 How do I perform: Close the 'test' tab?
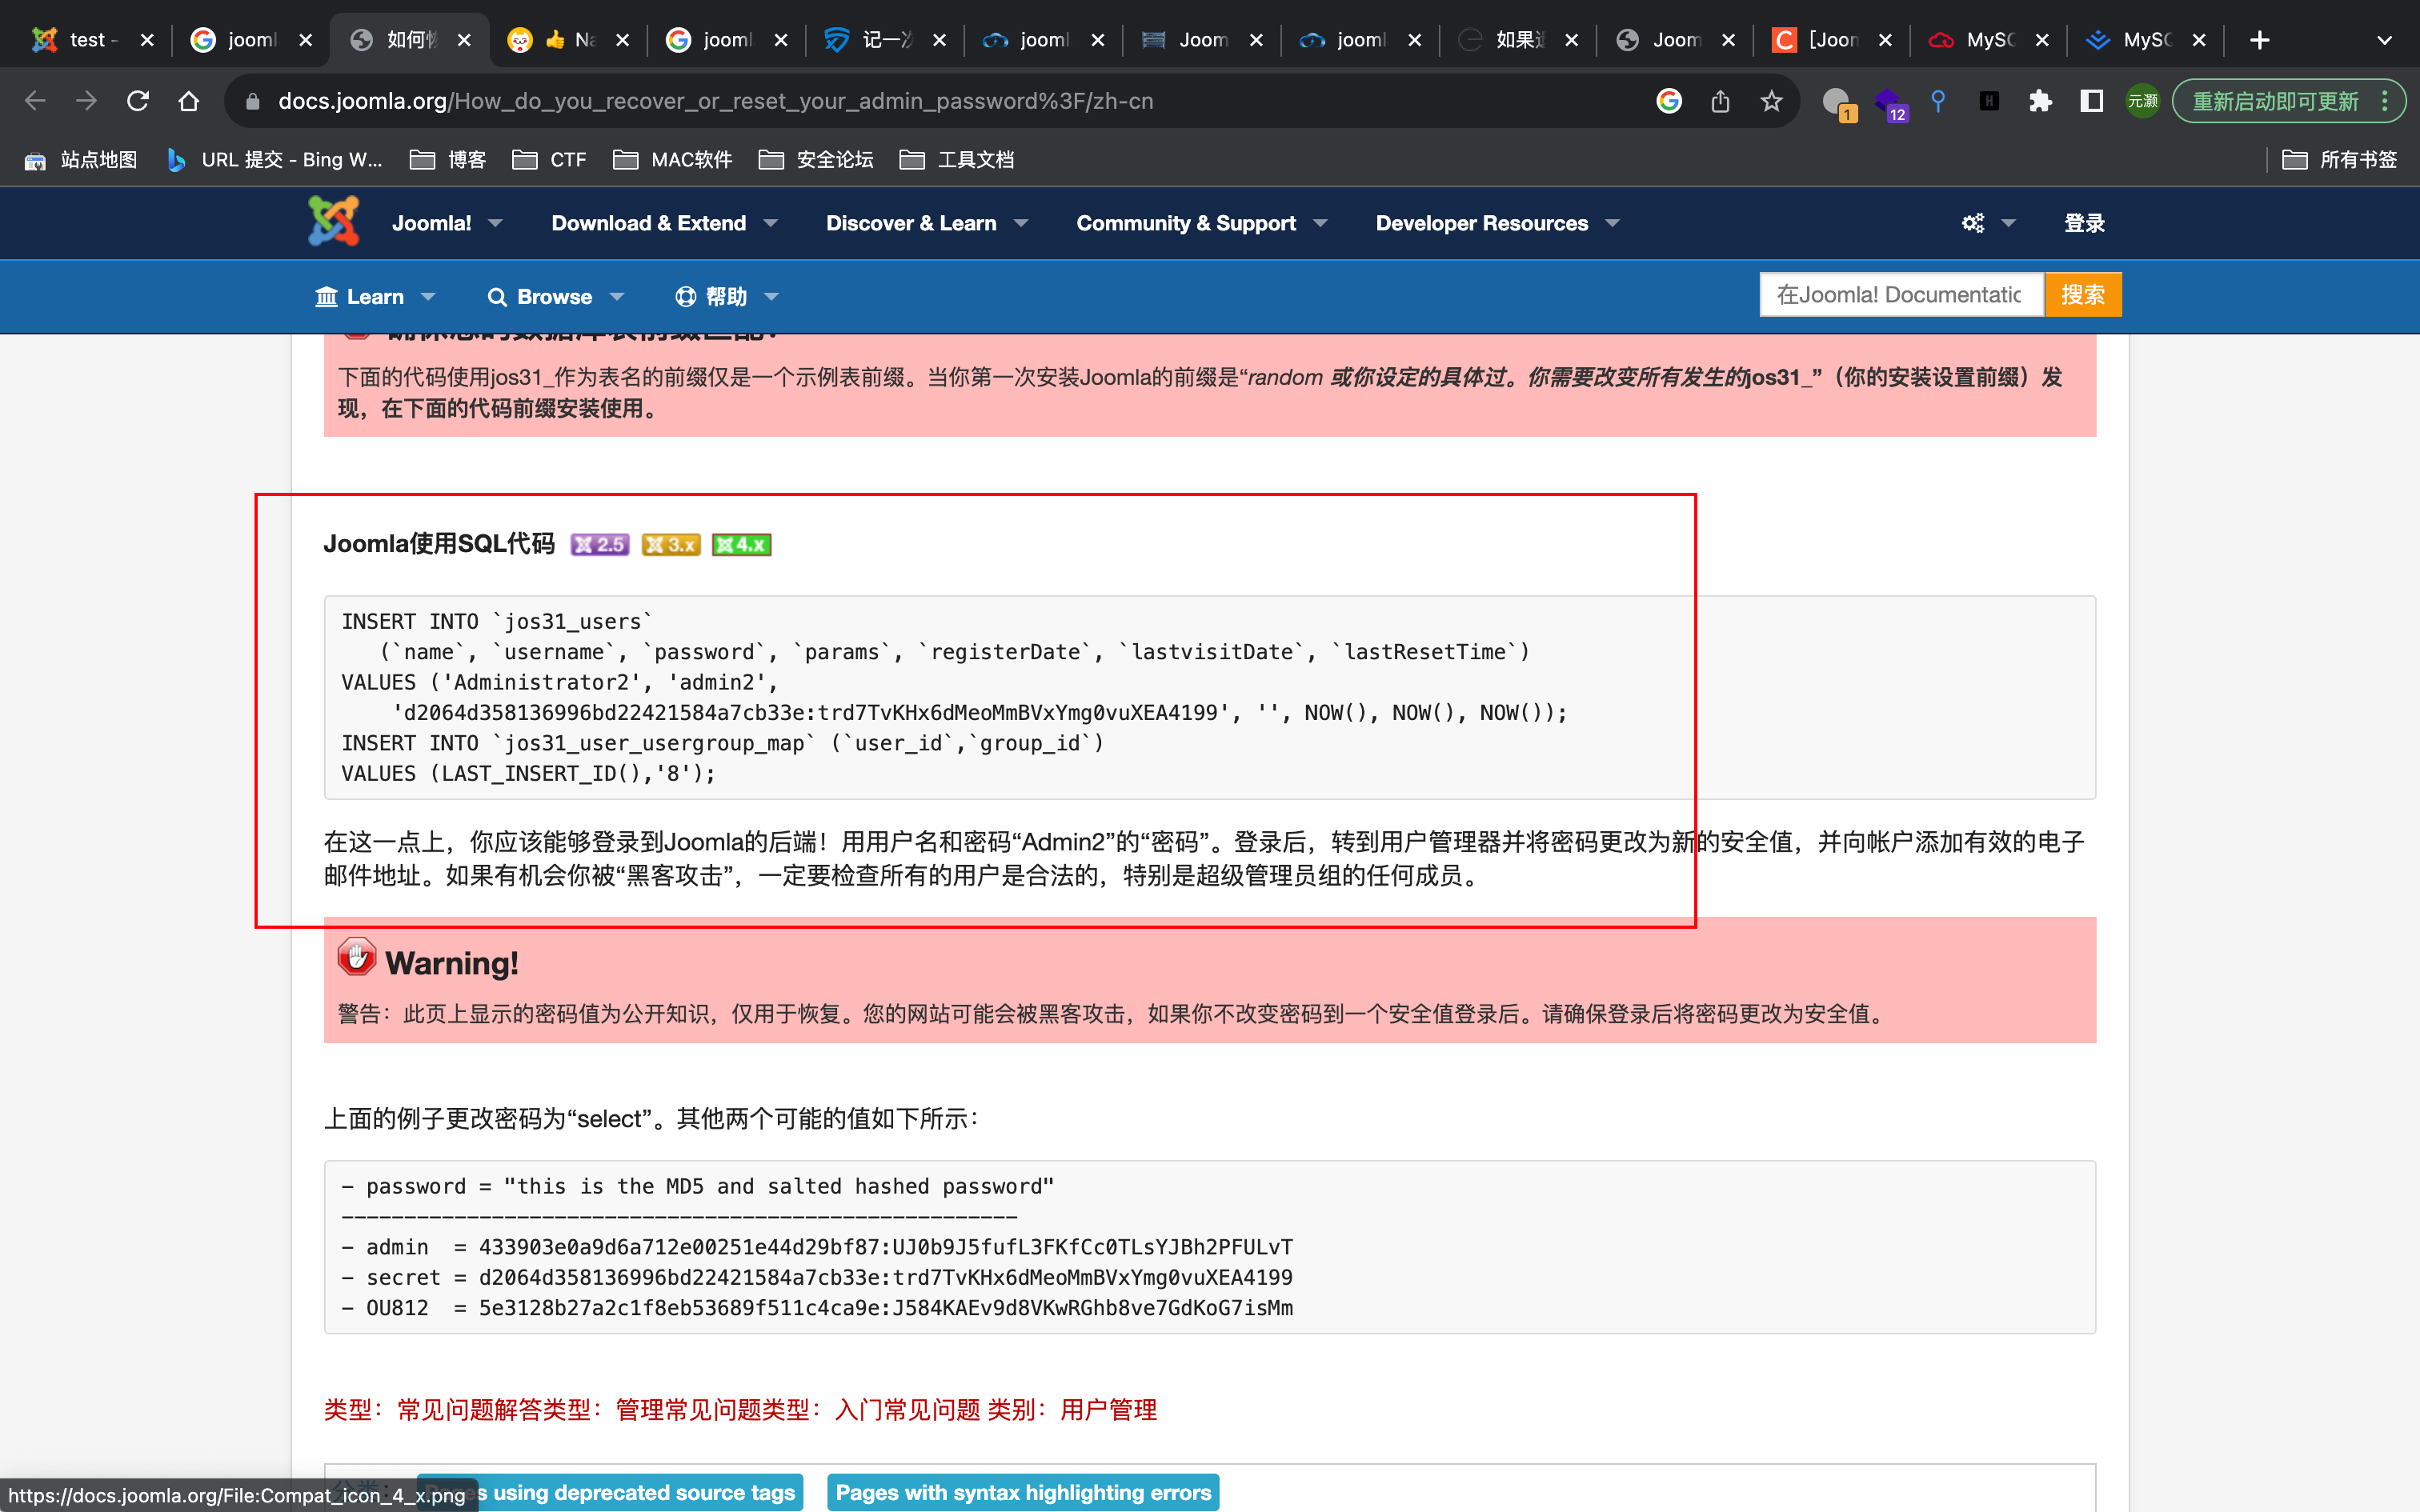point(147,40)
